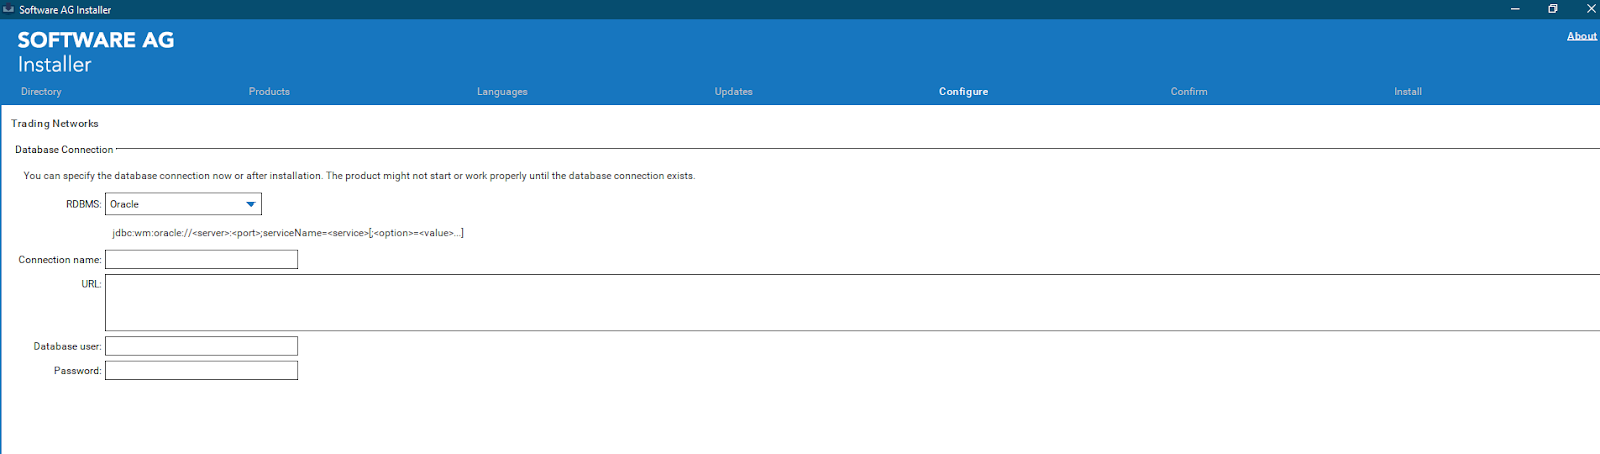Go to the Directory step
Image resolution: width=1600 pixels, height=454 pixels.
pos(41,91)
